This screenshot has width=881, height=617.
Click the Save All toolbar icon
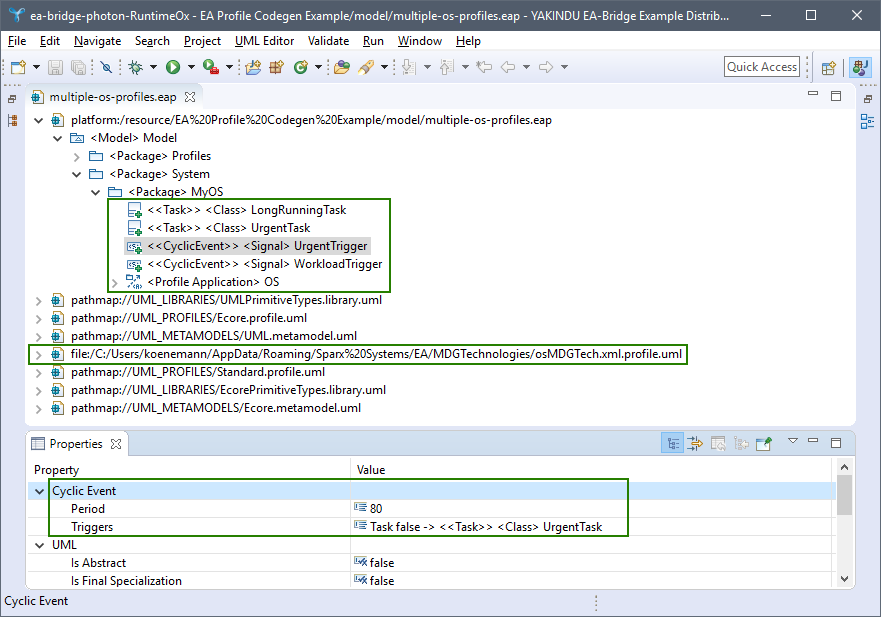(78, 67)
